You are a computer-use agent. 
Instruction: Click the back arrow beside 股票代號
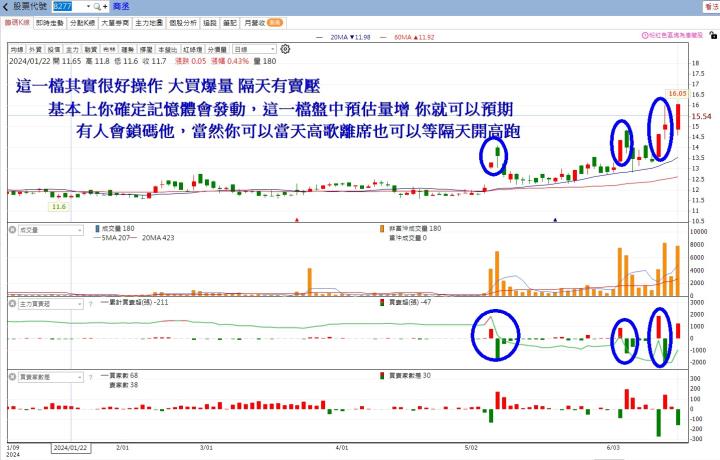(7, 6)
